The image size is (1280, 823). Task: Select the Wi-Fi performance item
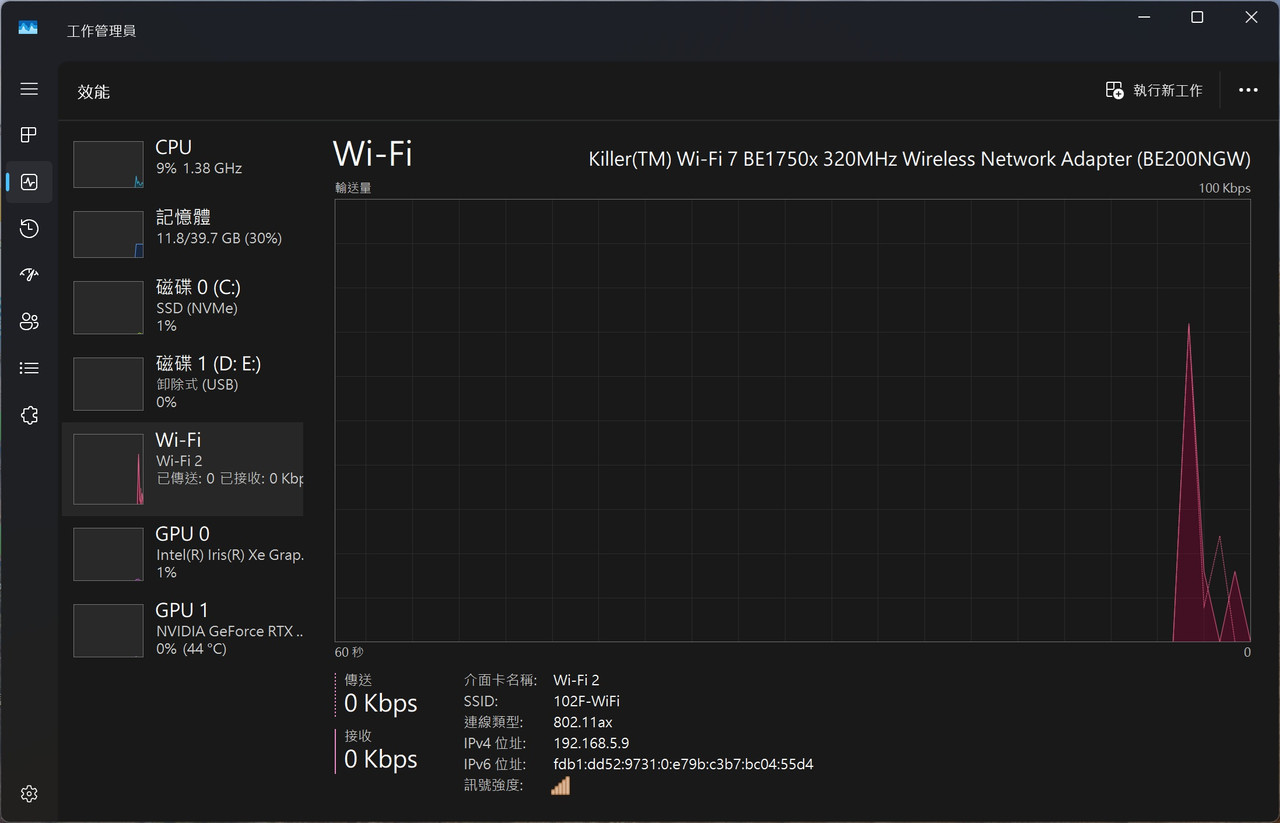(183, 469)
